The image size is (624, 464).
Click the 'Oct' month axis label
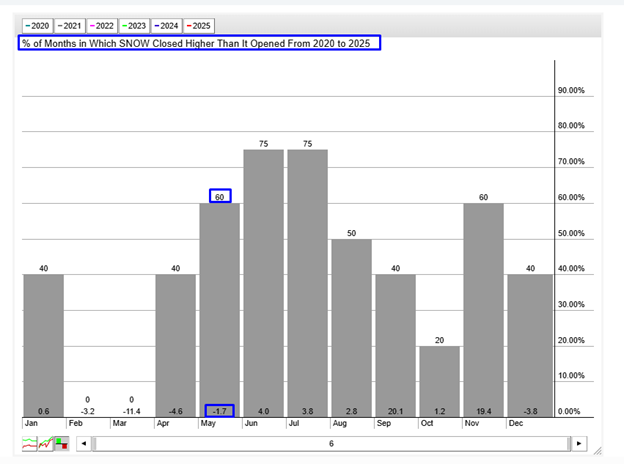[x=427, y=423]
